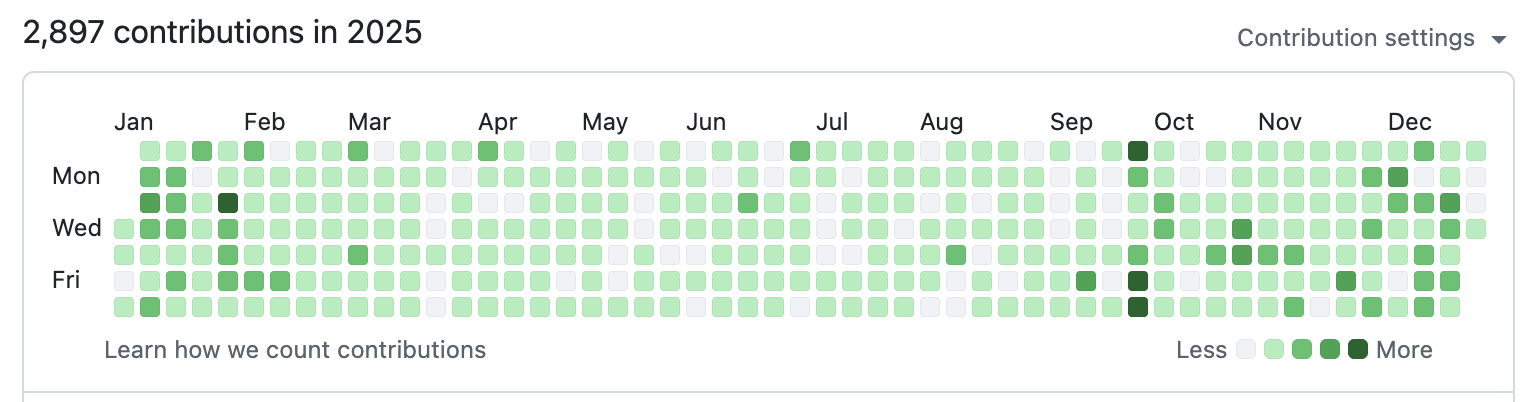Image resolution: width=1534 pixels, height=402 pixels.
Task: Select the light green legend swatch next to gray
Action: 1274,350
